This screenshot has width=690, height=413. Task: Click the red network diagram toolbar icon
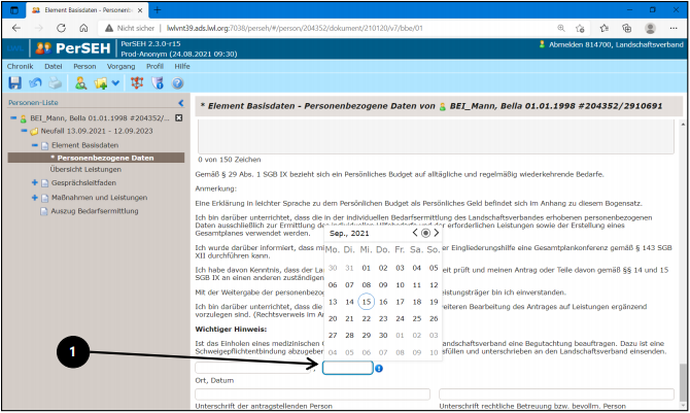pyautogui.click(x=137, y=83)
